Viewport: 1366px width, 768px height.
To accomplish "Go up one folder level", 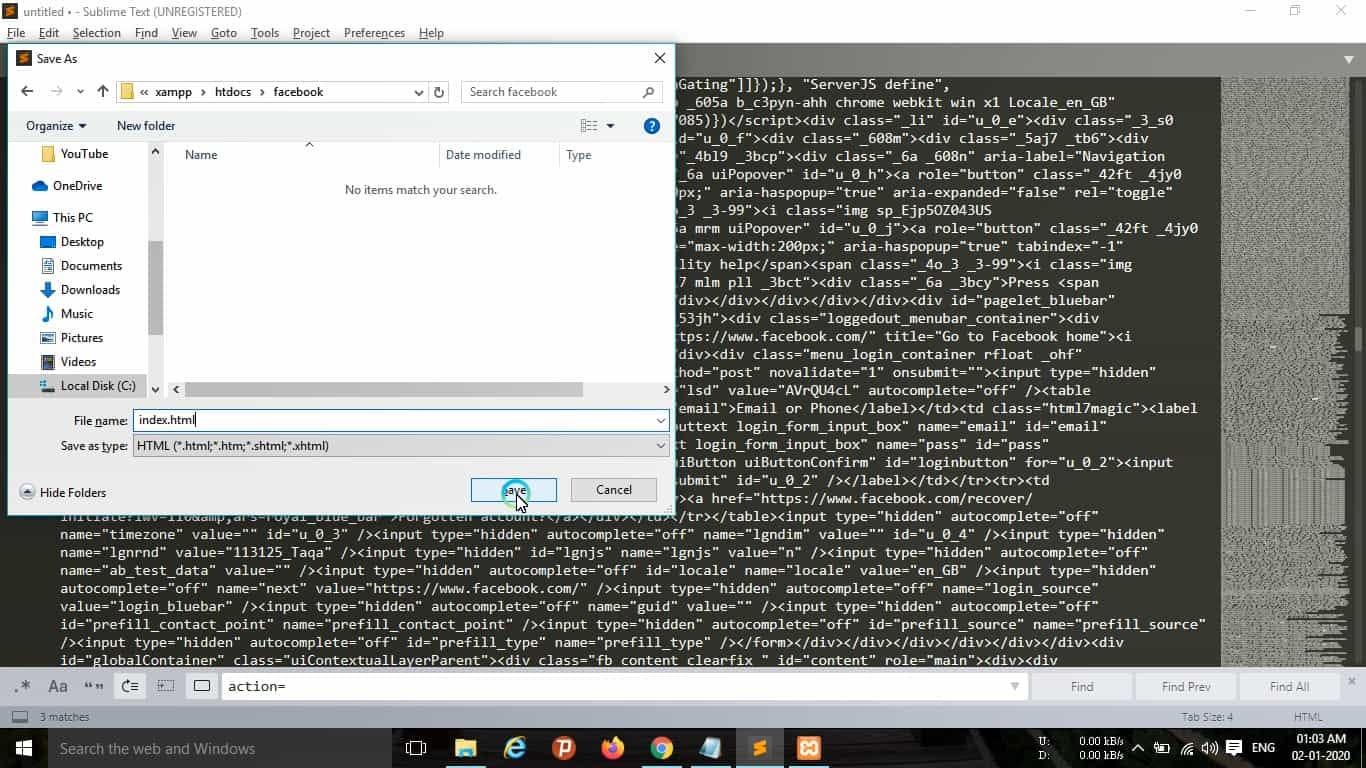I will (103, 91).
